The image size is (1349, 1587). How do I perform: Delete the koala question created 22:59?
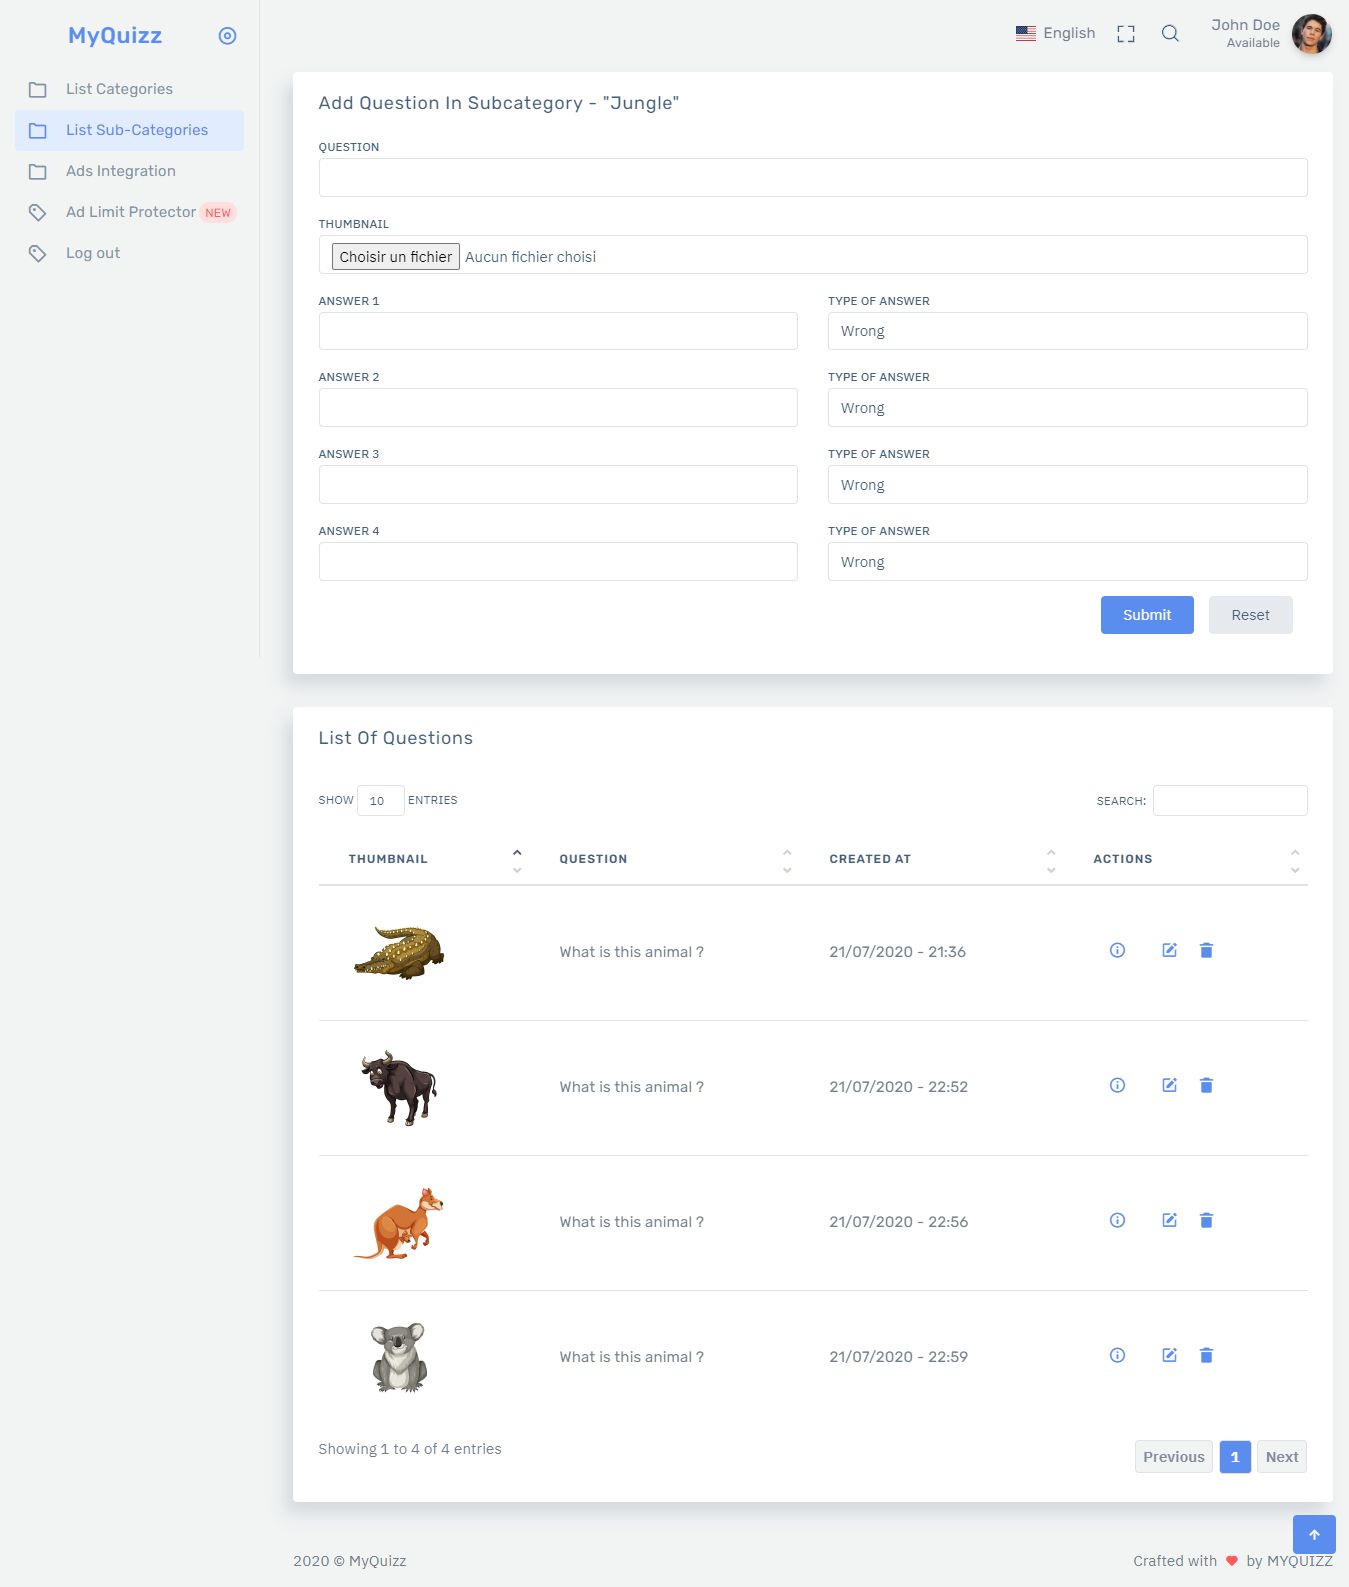click(1206, 1356)
